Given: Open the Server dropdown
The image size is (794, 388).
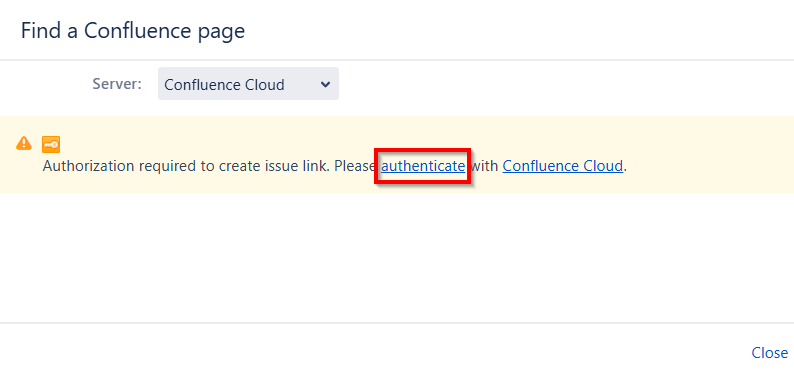Looking at the screenshot, I should click(248, 84).
